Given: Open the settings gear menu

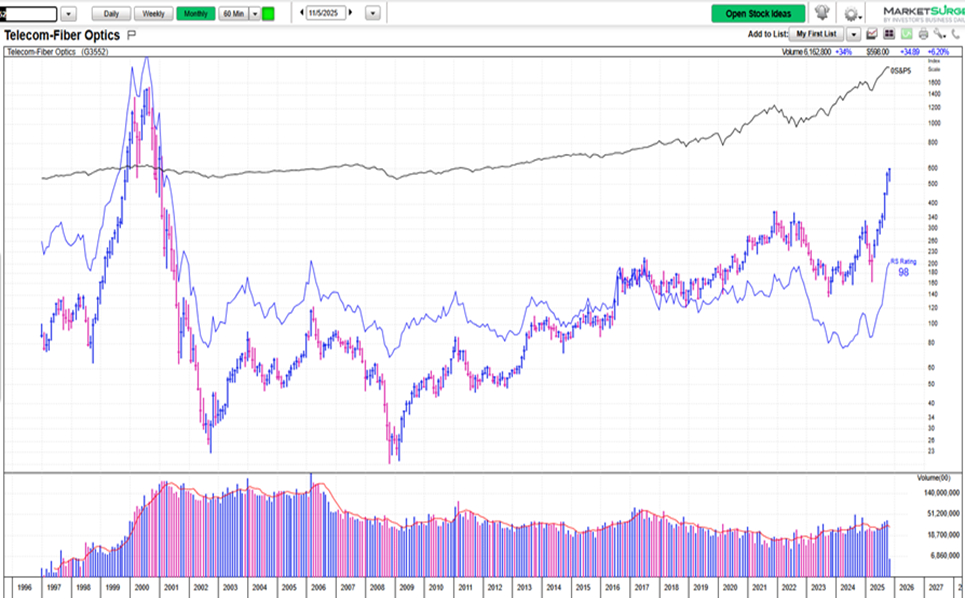Looking at the screenshot, I should 850,14.
